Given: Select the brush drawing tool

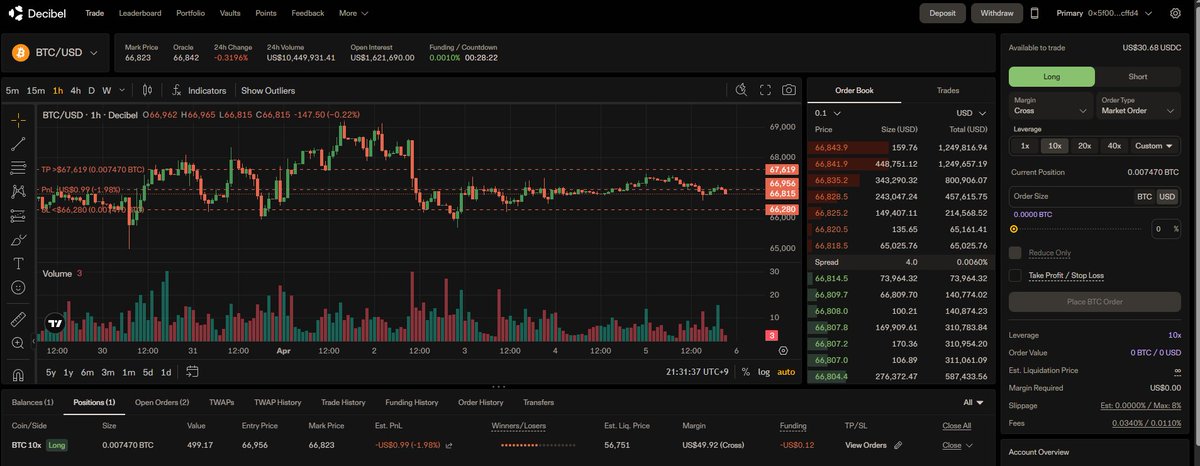Looking at the screenshot, I should click(18, 239).
